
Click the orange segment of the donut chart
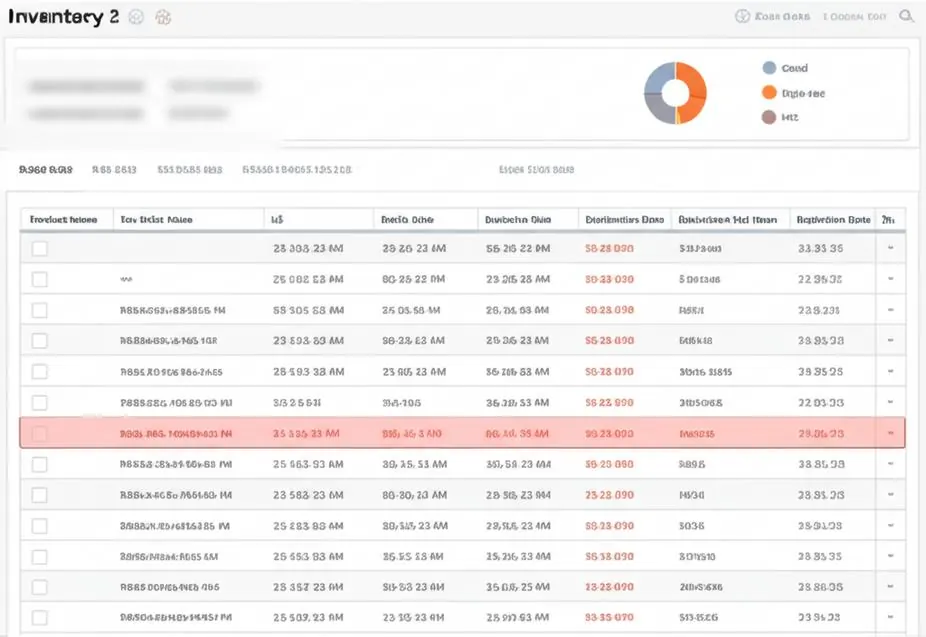point(694,92)
